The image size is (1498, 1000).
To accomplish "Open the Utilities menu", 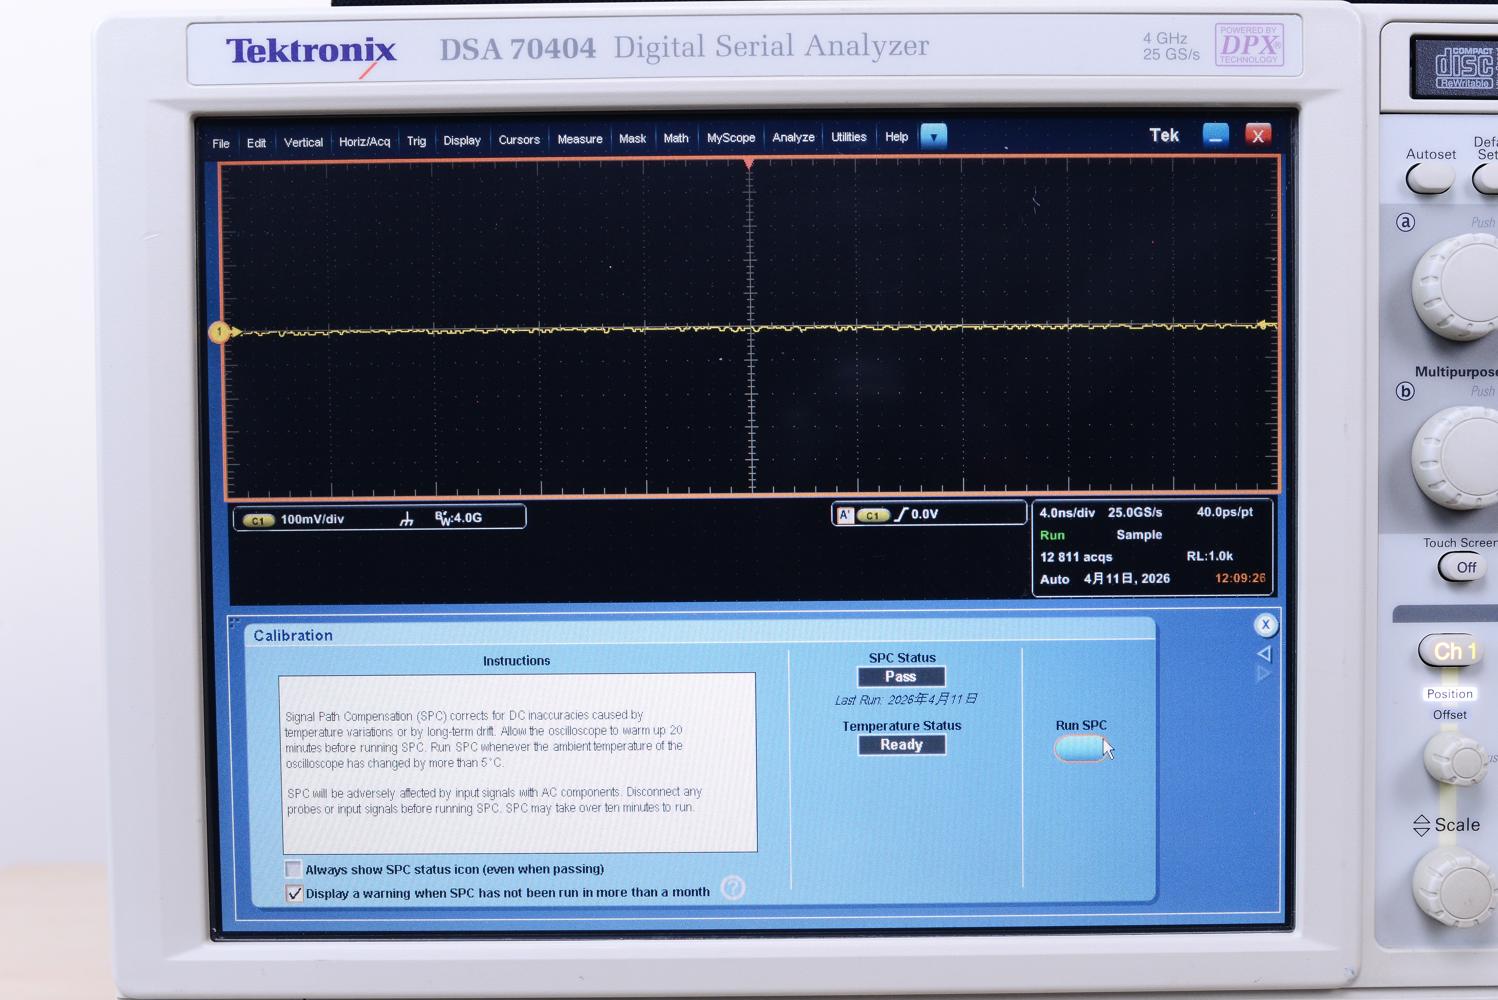I will pos(849,137).
